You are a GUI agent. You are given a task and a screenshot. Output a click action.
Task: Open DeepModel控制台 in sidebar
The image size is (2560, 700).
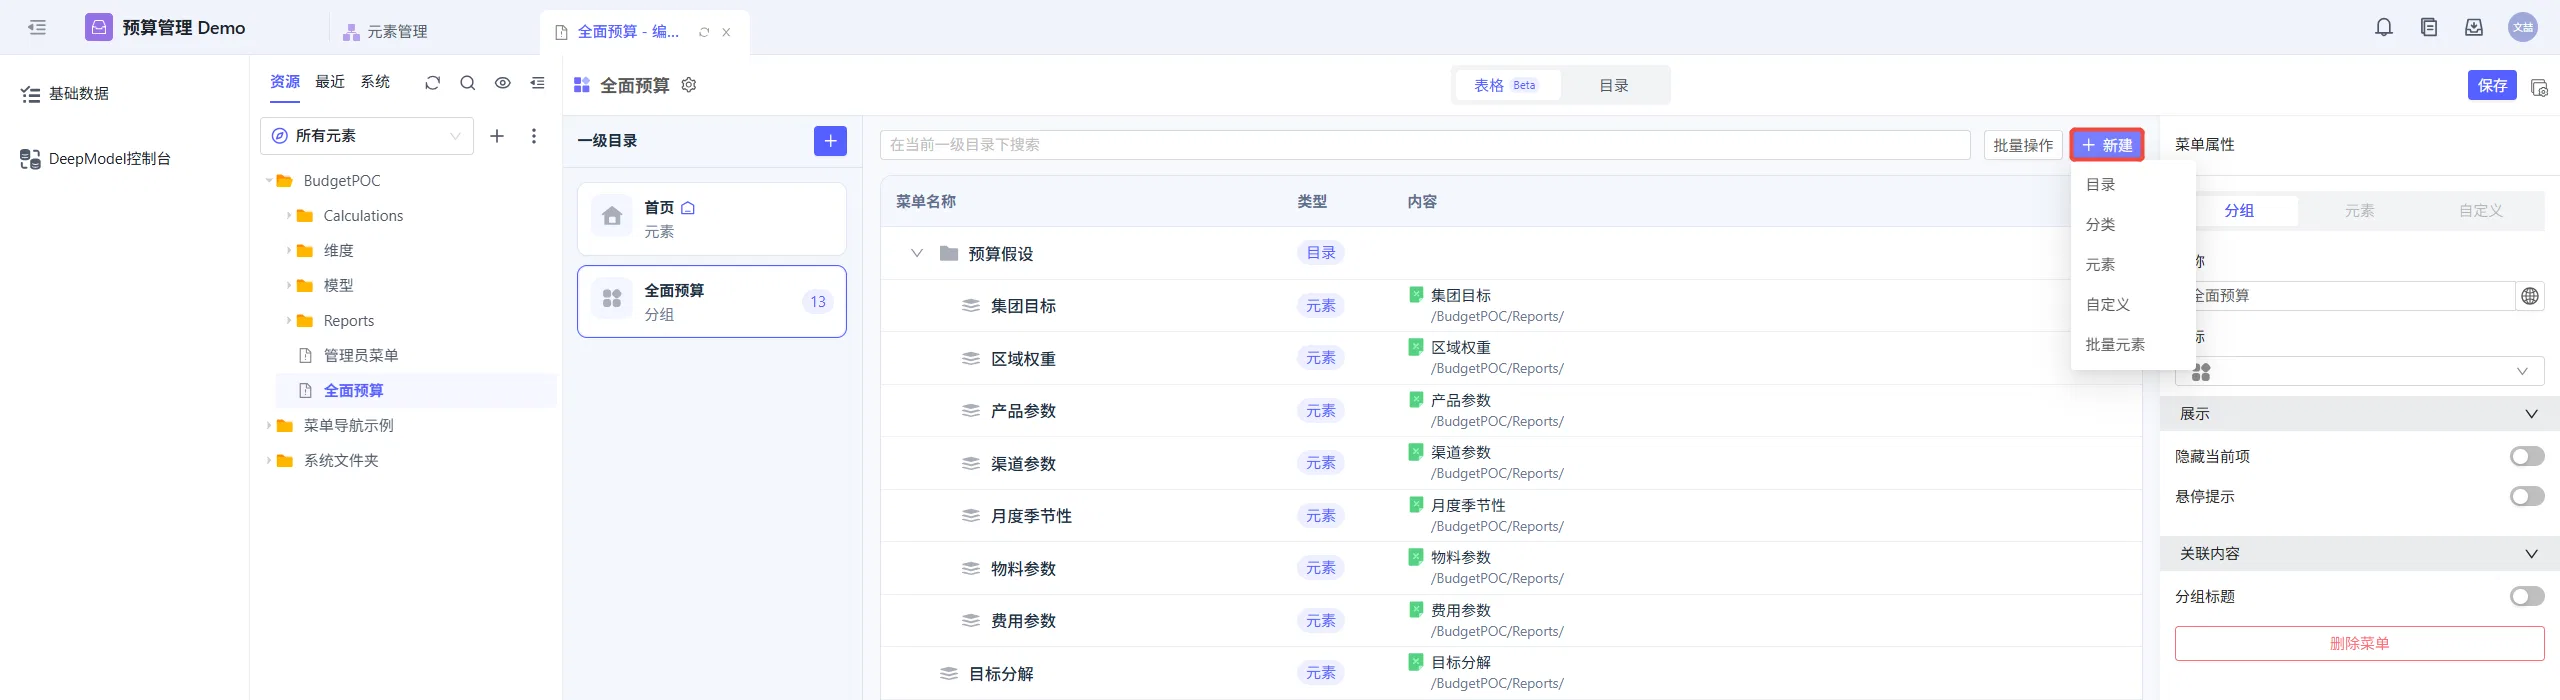[96, 159]
